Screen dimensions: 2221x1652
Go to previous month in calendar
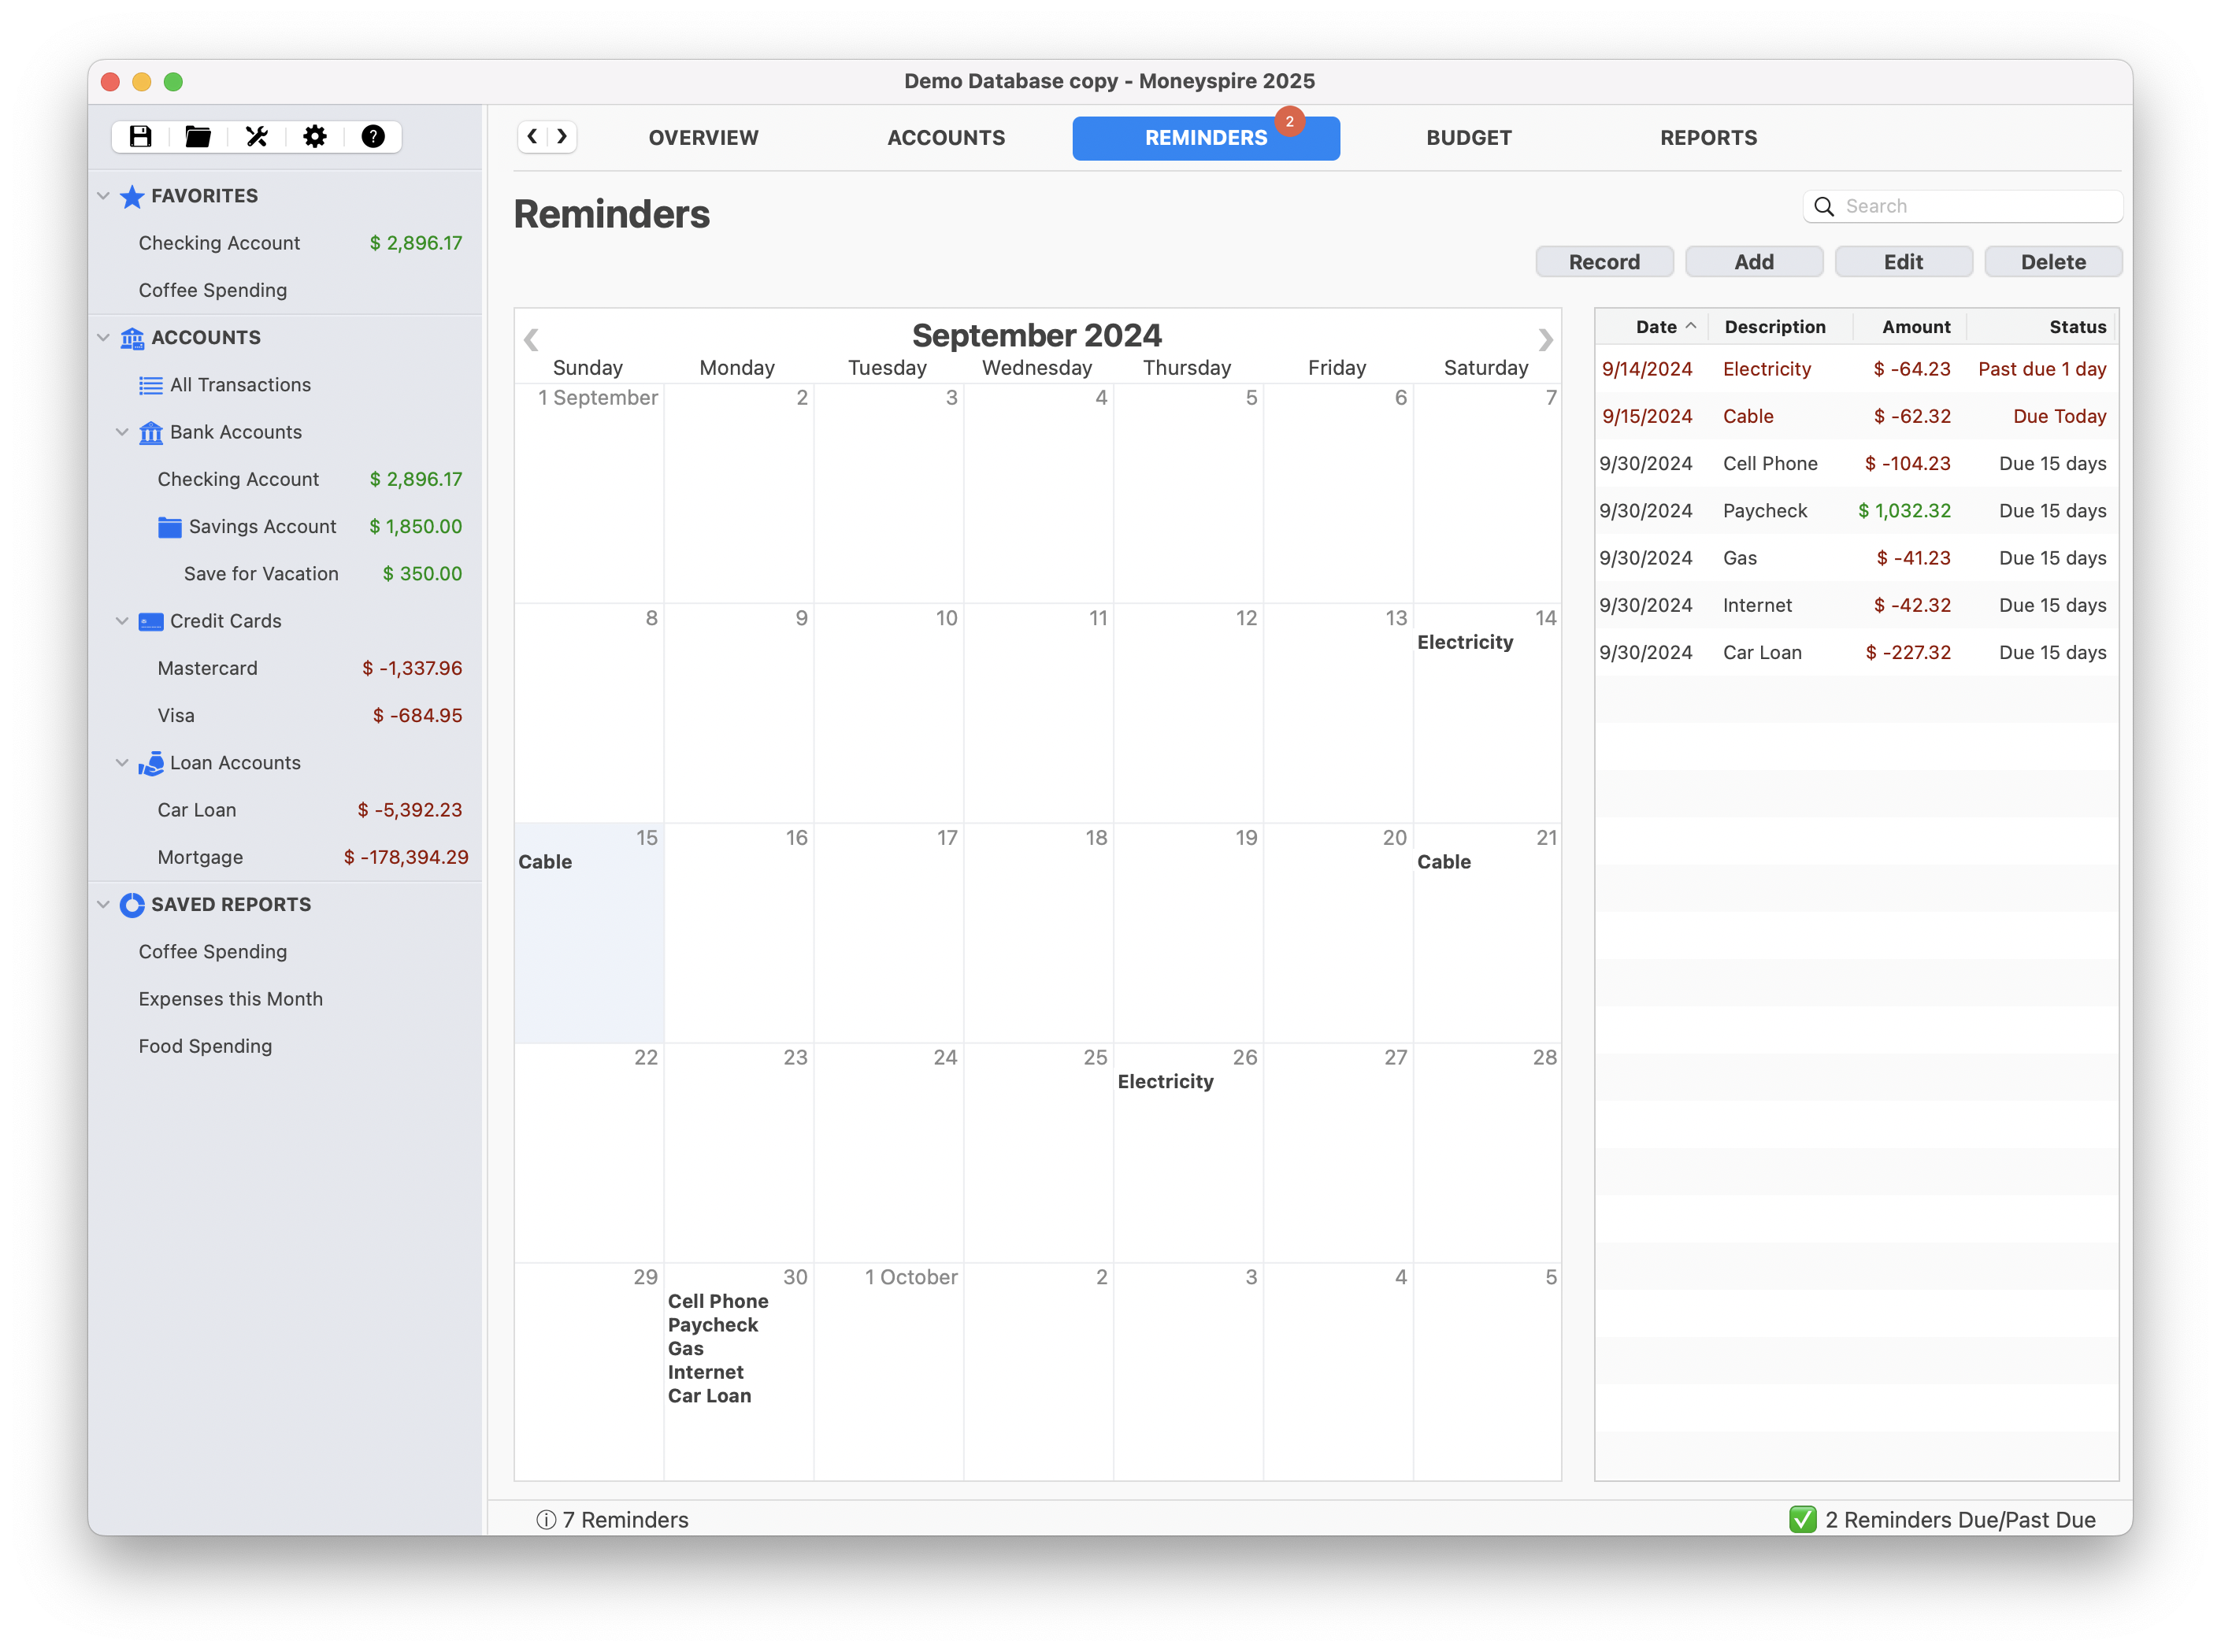point(531,340)
